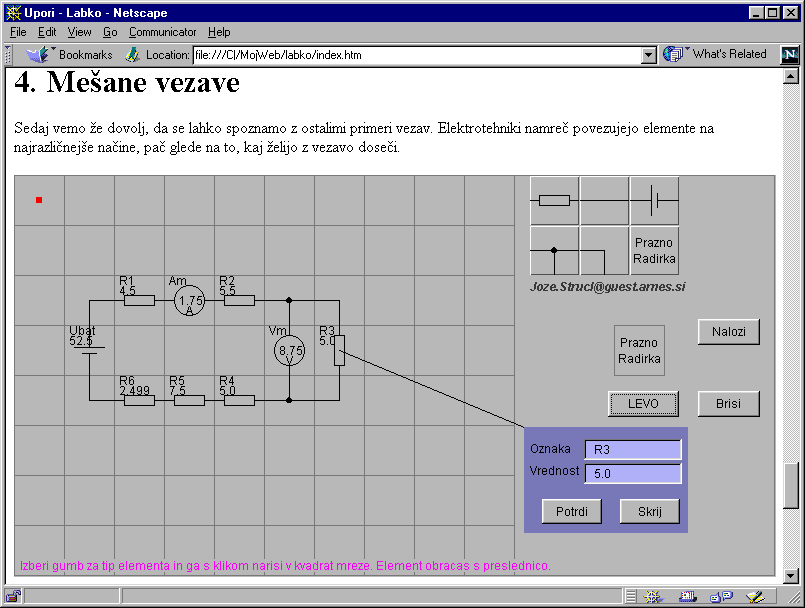Screen dimensions: 805x608
Task: Click the Vrednost input field
Action: click(x=632, y=473)
